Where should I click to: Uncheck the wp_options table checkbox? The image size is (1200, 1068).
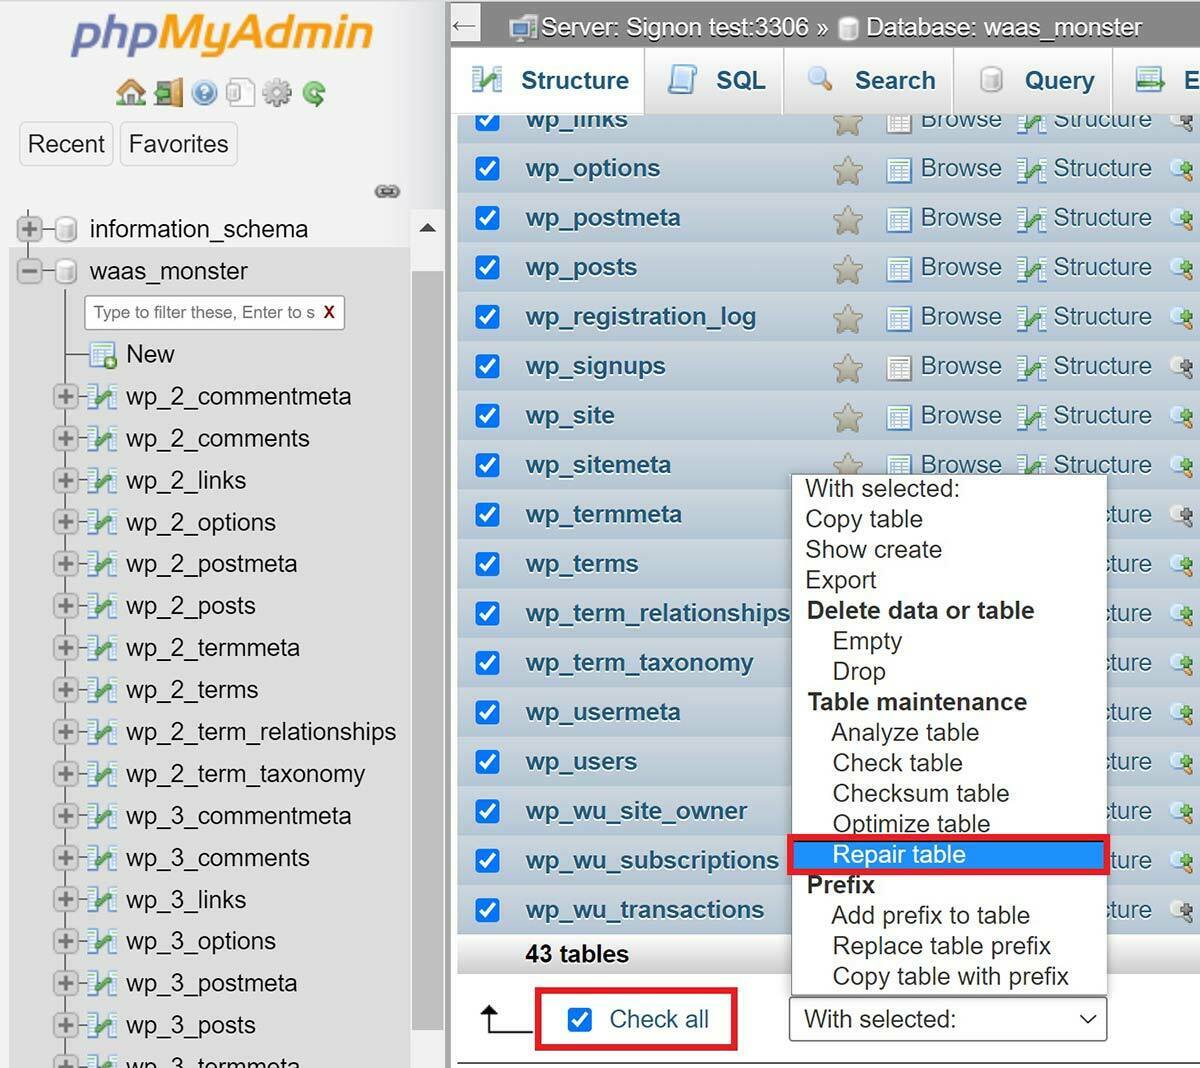(x=487, y=168)
